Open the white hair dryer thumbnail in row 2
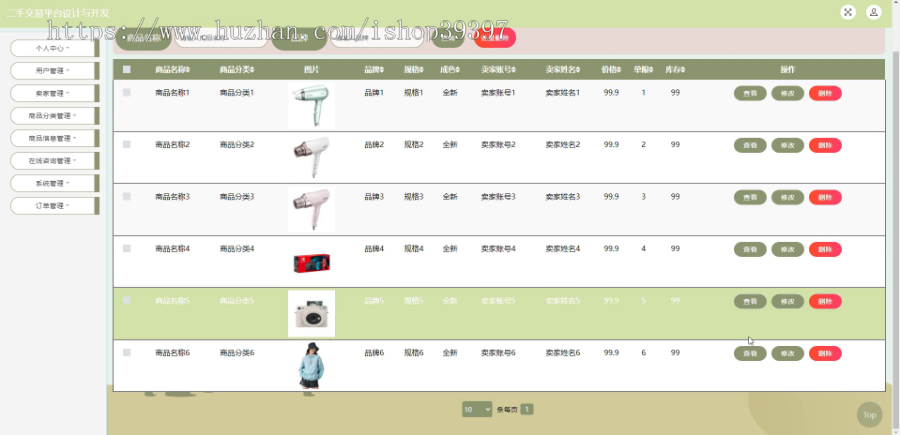 click(x=311, y=157)
